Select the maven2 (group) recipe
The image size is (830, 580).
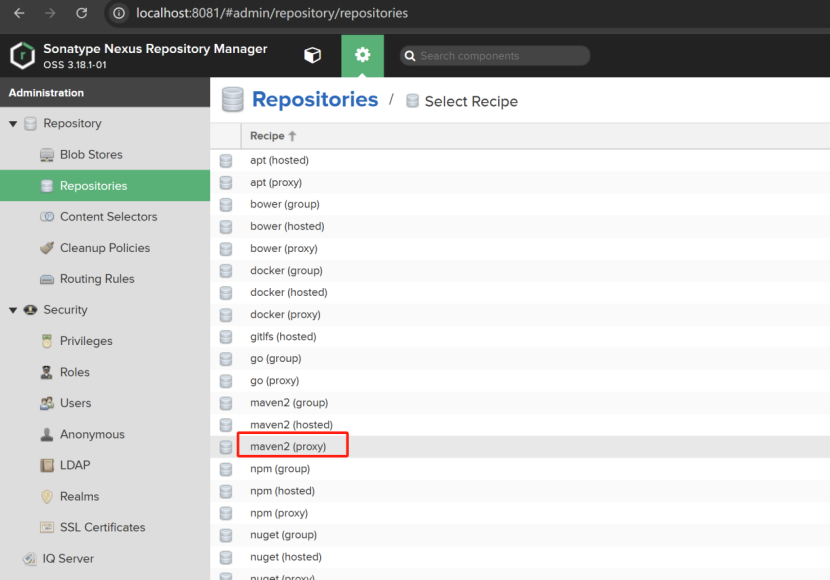pos(520,403)
